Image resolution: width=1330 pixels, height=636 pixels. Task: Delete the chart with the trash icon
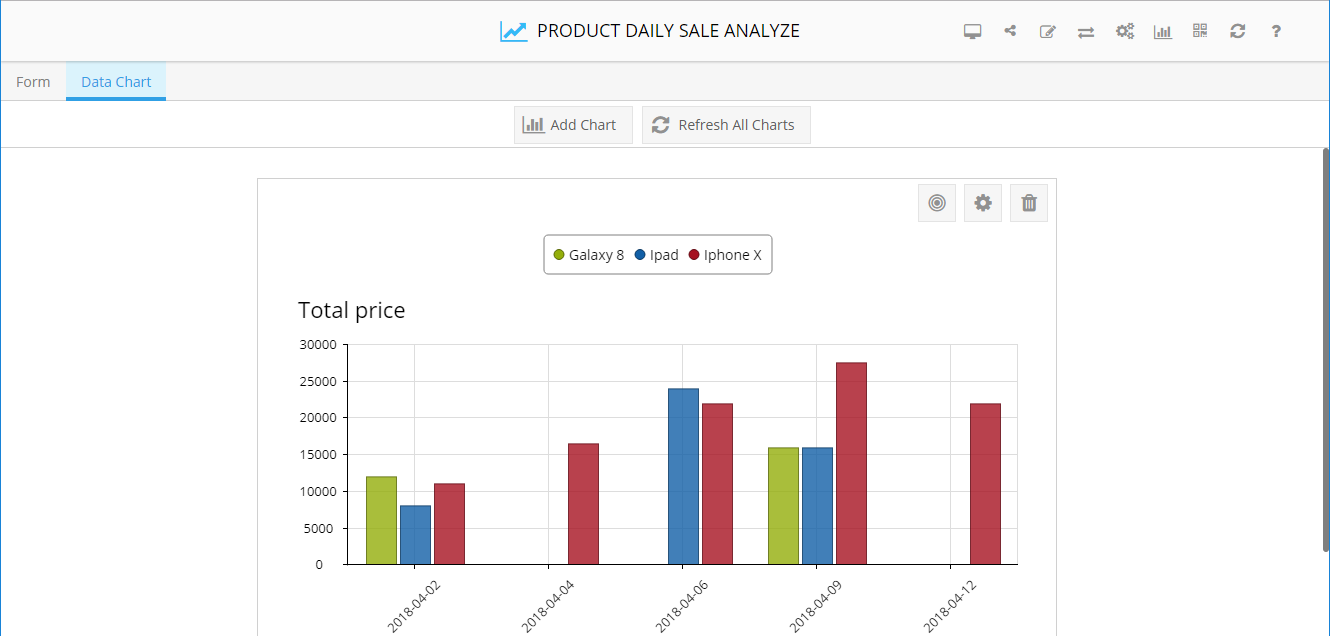coord(1029,203)
